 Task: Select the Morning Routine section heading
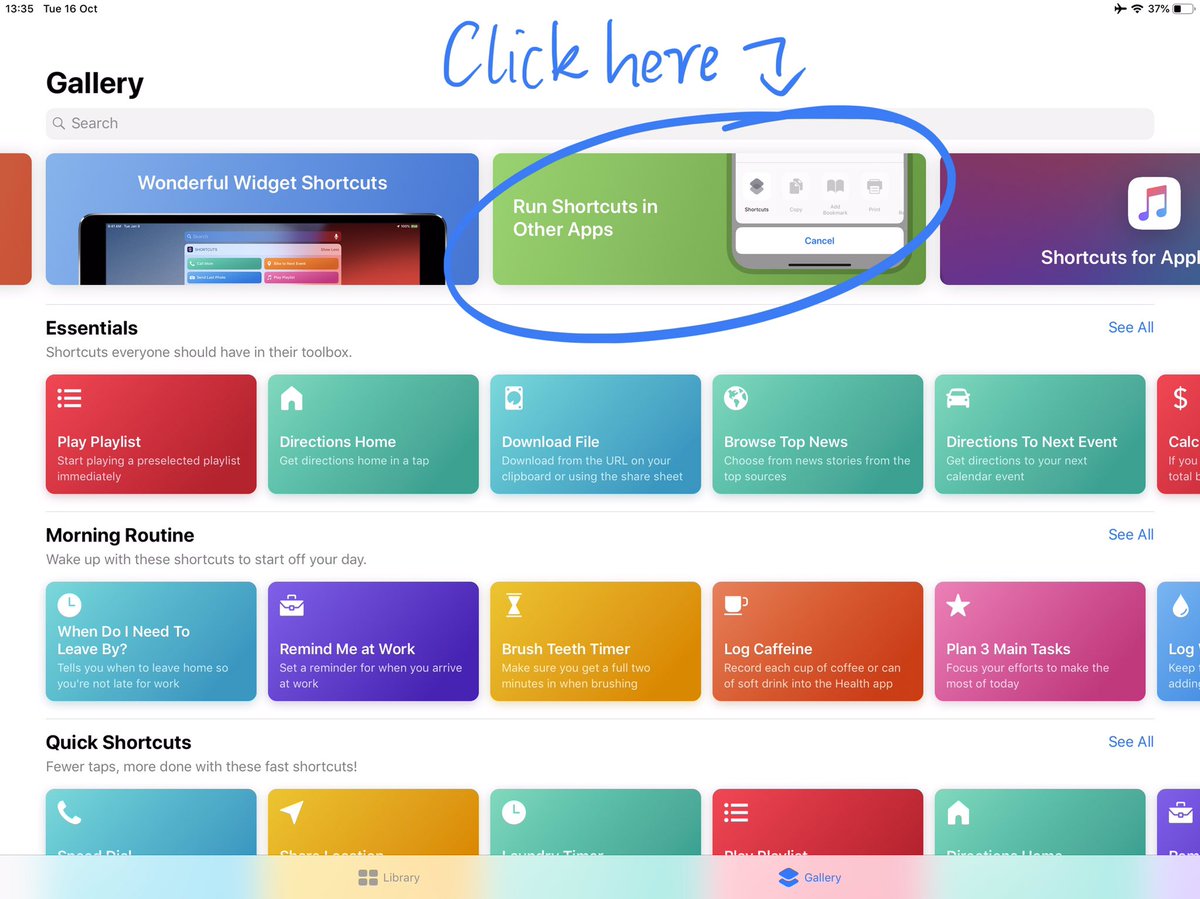pos(120,535)
